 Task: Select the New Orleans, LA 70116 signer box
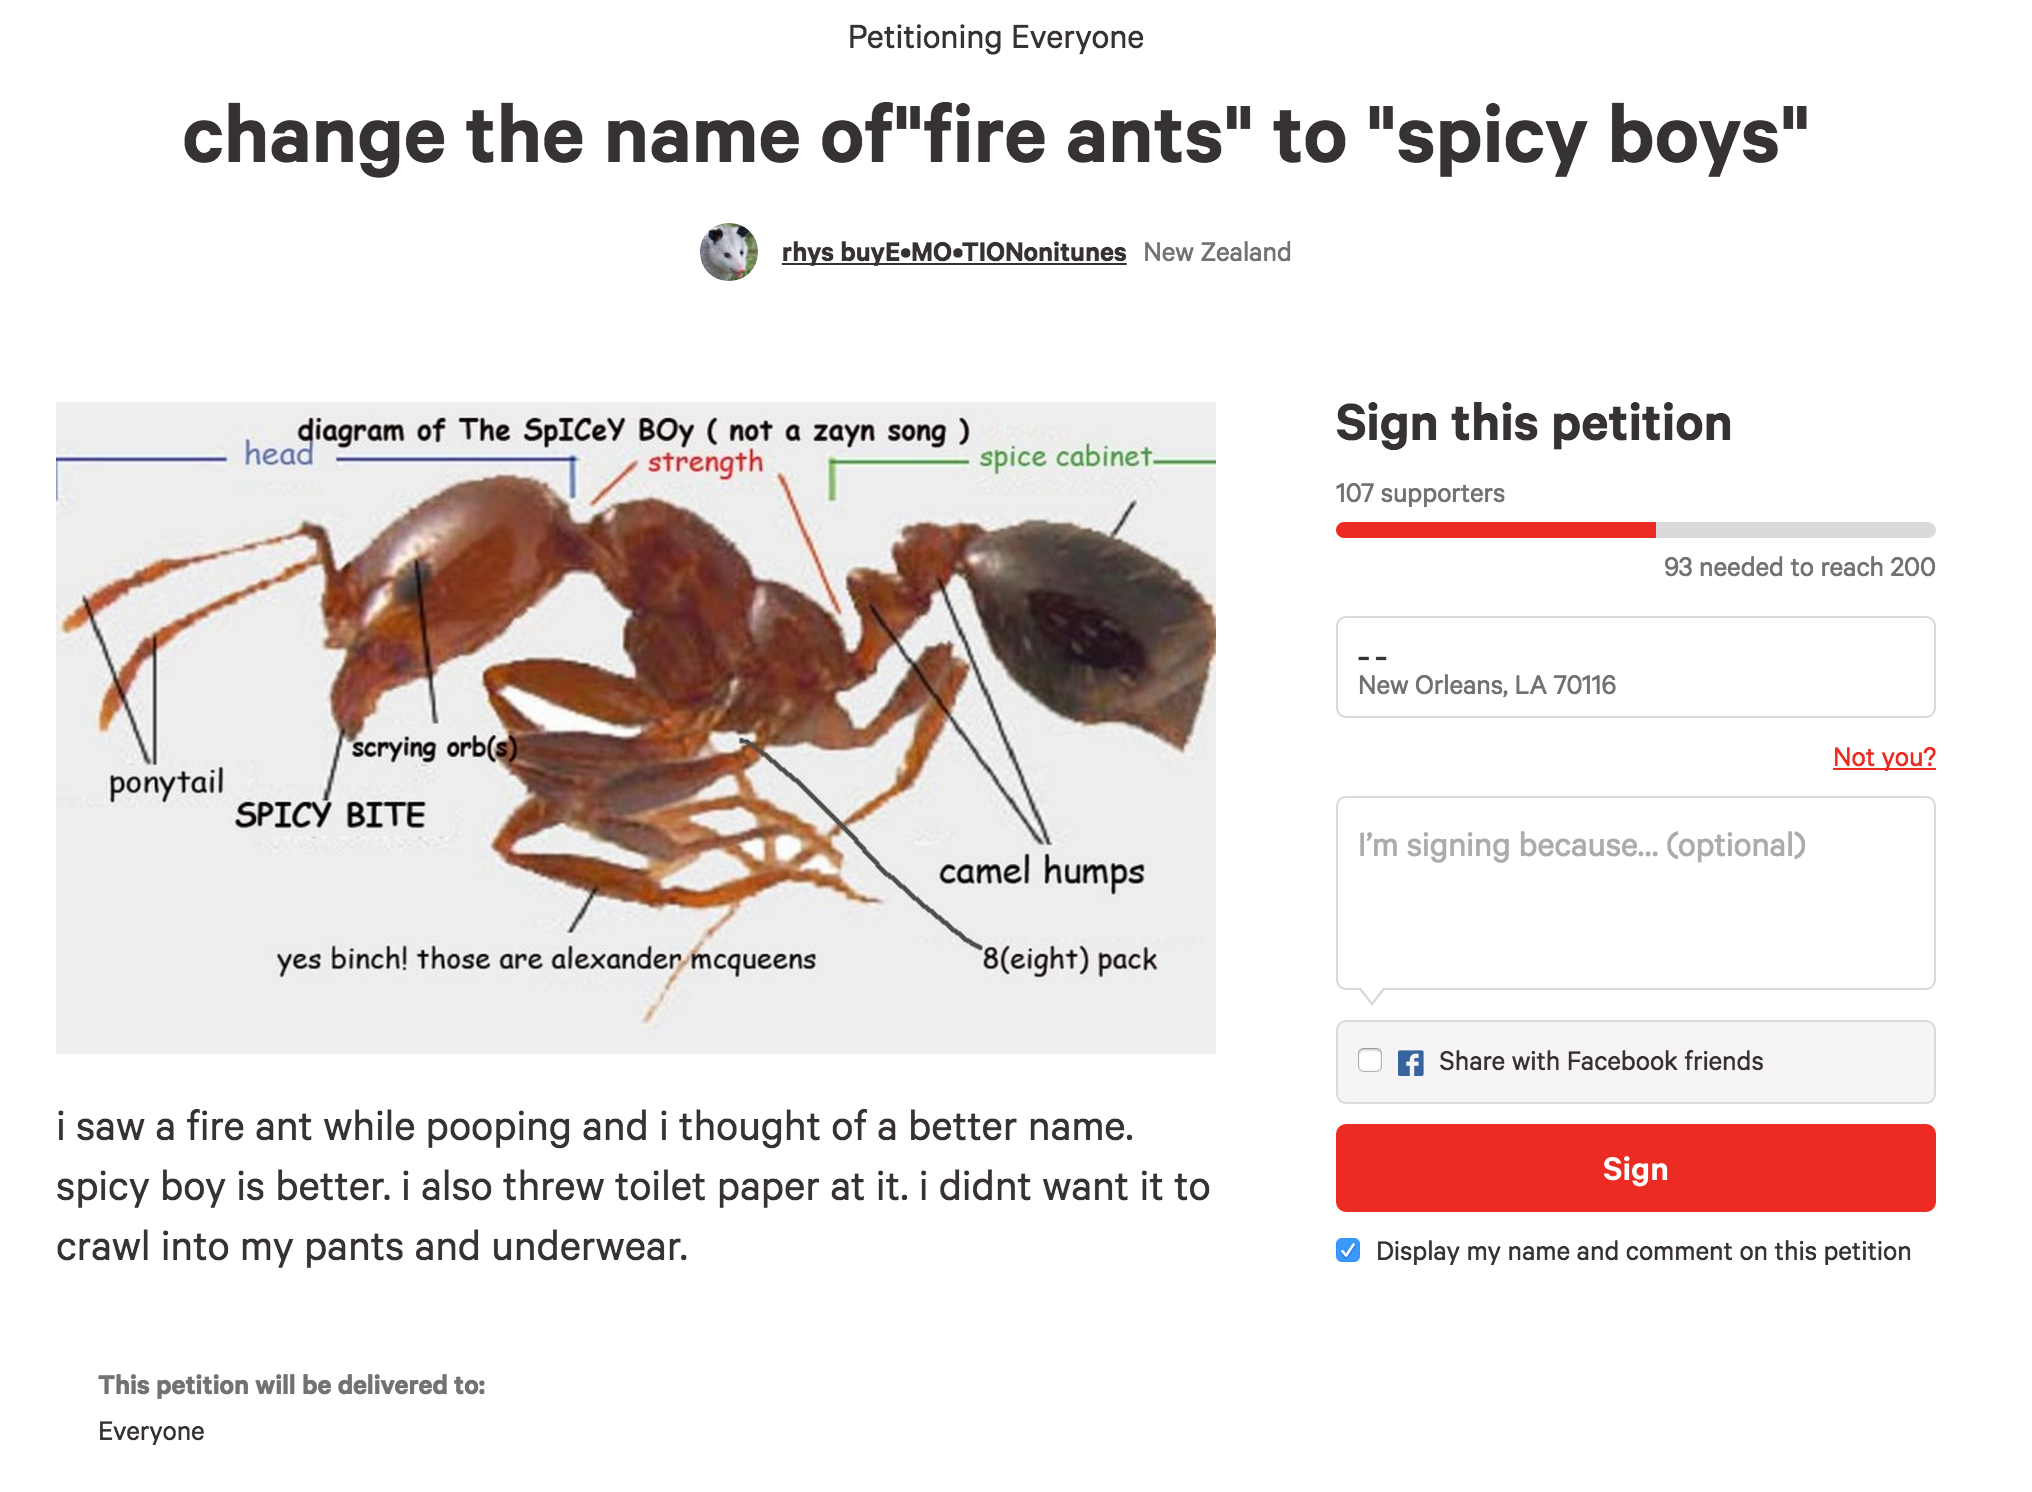[x=1635, y=667]
